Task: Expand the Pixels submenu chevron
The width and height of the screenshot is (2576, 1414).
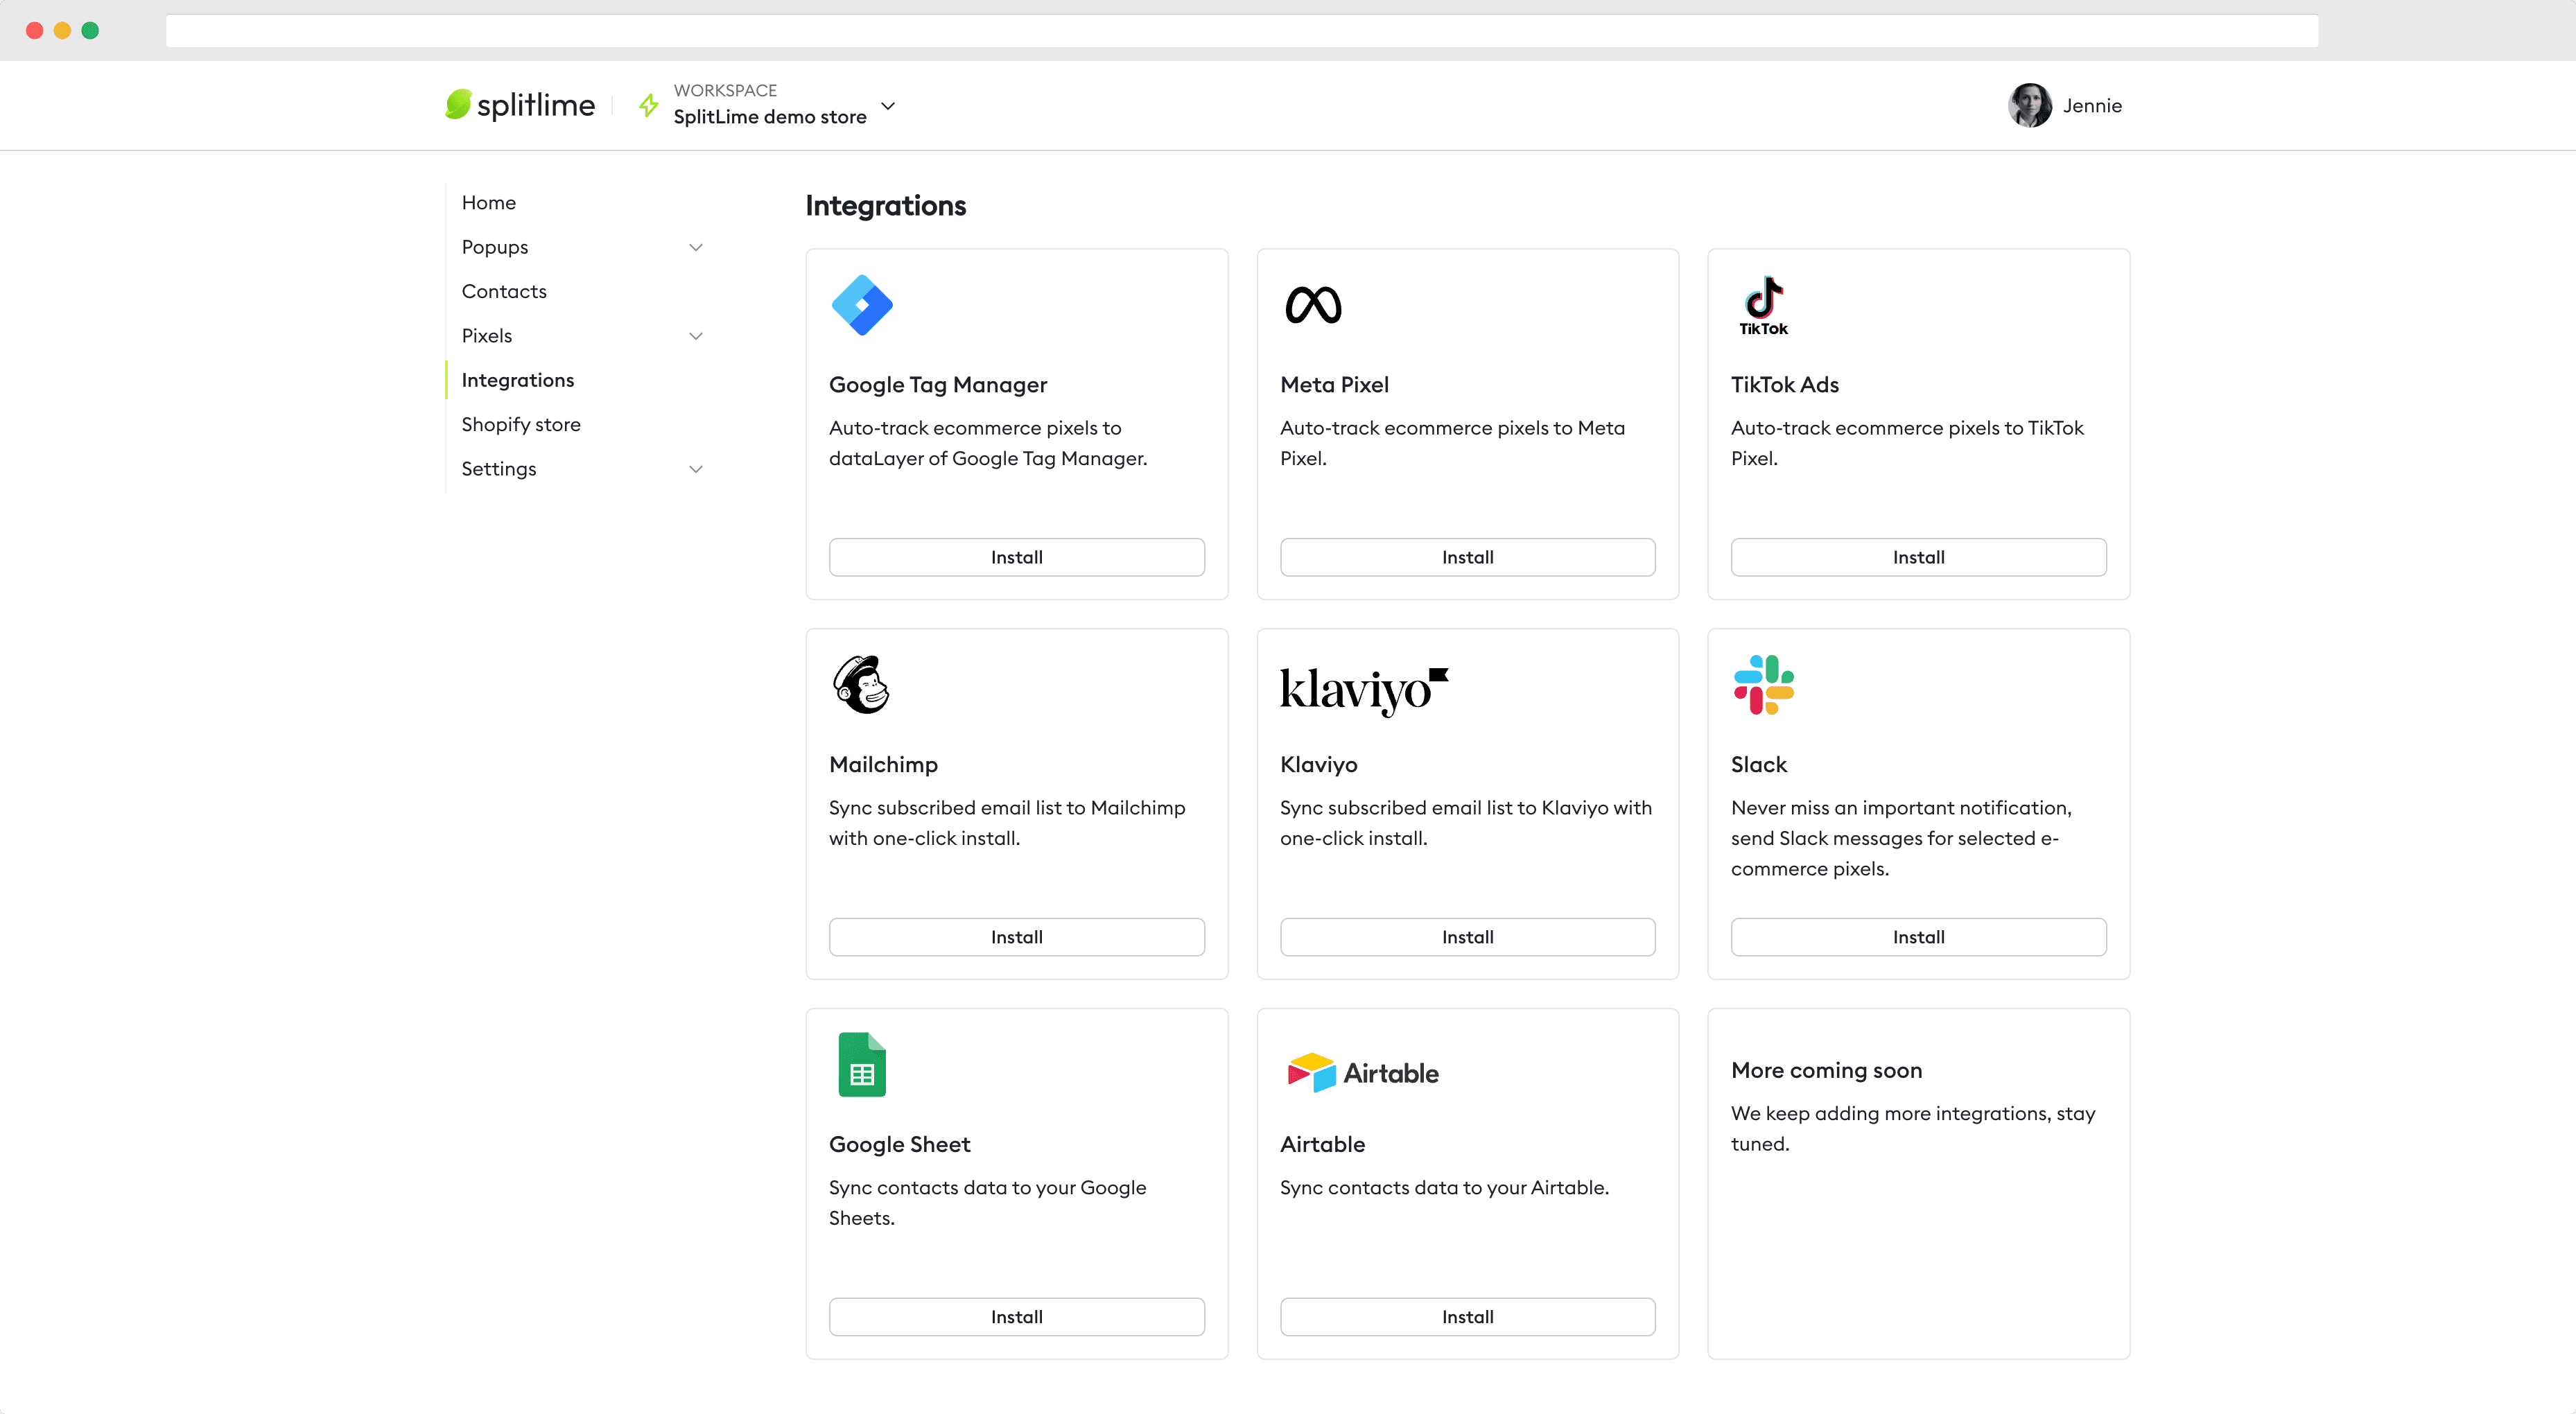Action: pos(696,336)
